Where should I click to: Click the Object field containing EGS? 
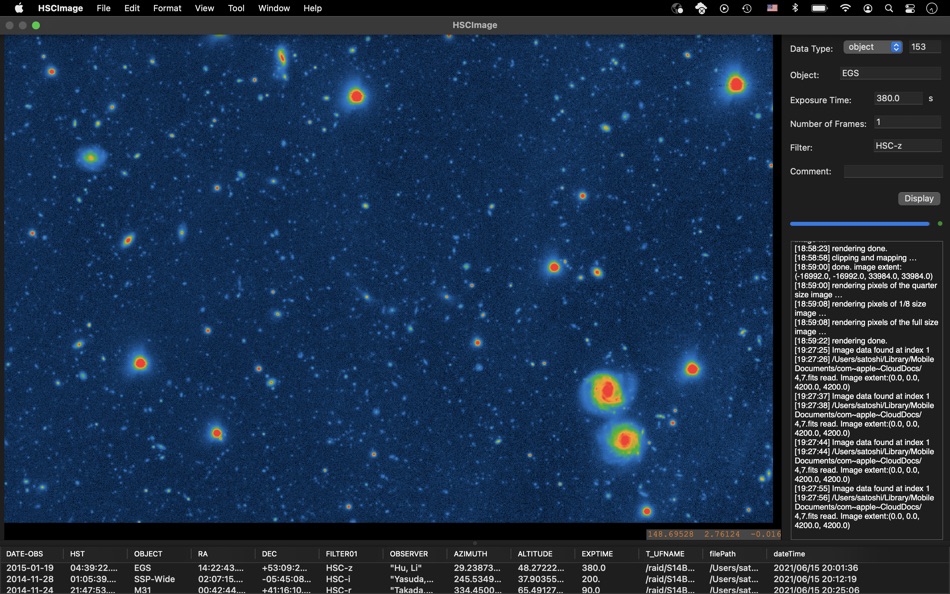pos(890,73)
